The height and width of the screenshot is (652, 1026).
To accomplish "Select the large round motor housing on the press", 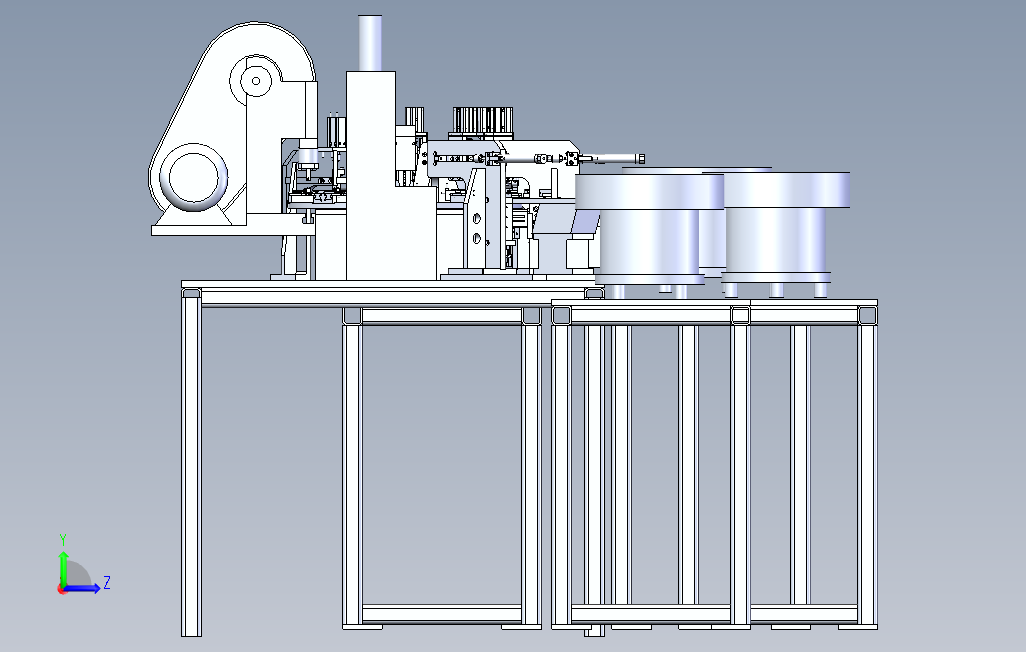I will click(193, 177).
